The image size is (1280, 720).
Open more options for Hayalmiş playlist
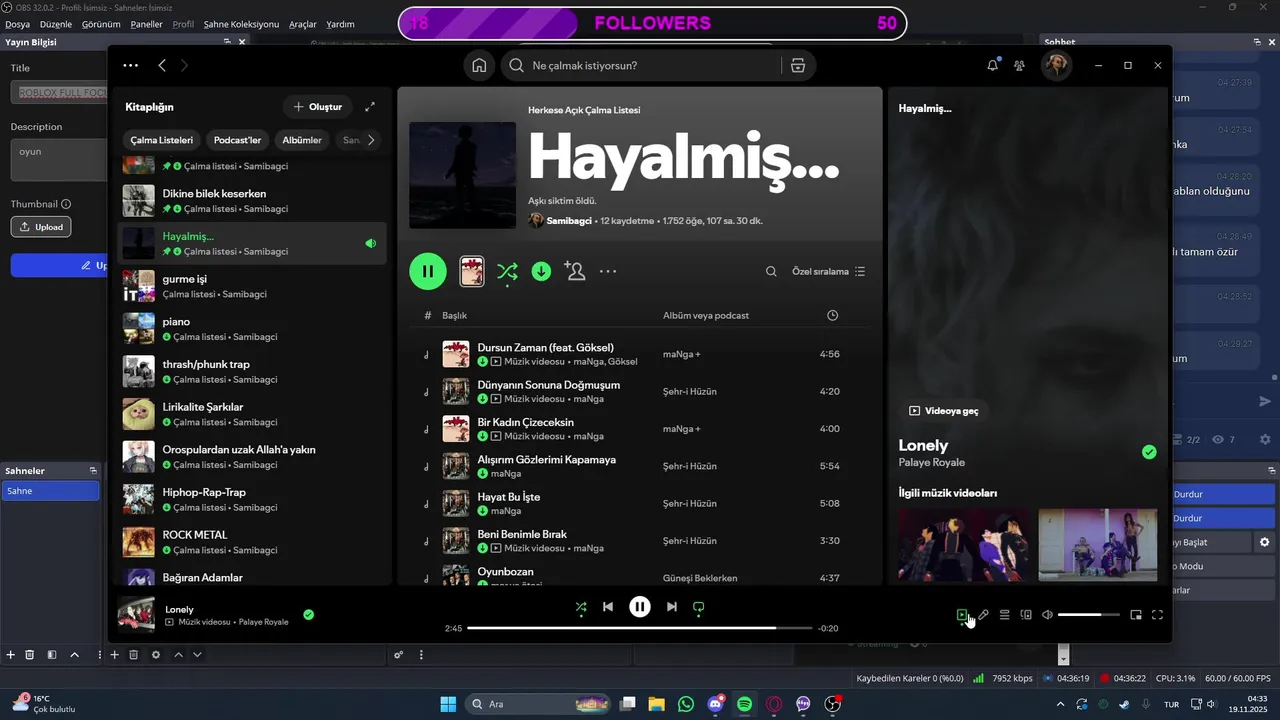coord(608,271)
